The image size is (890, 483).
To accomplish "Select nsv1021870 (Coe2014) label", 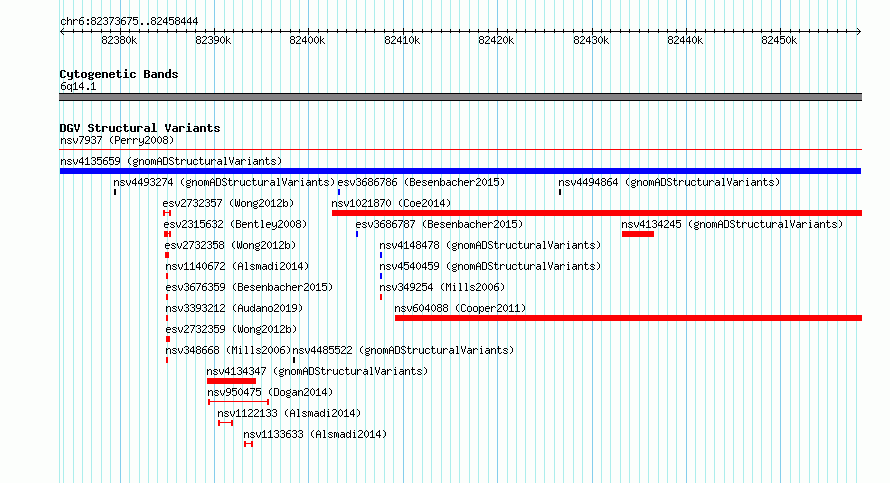I will pyautogui.click(x=391, y=203).
